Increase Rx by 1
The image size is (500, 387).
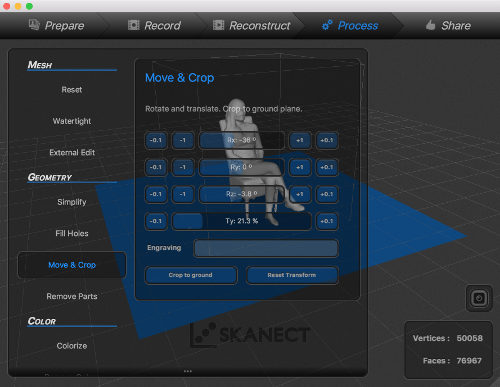pos(300,140)
